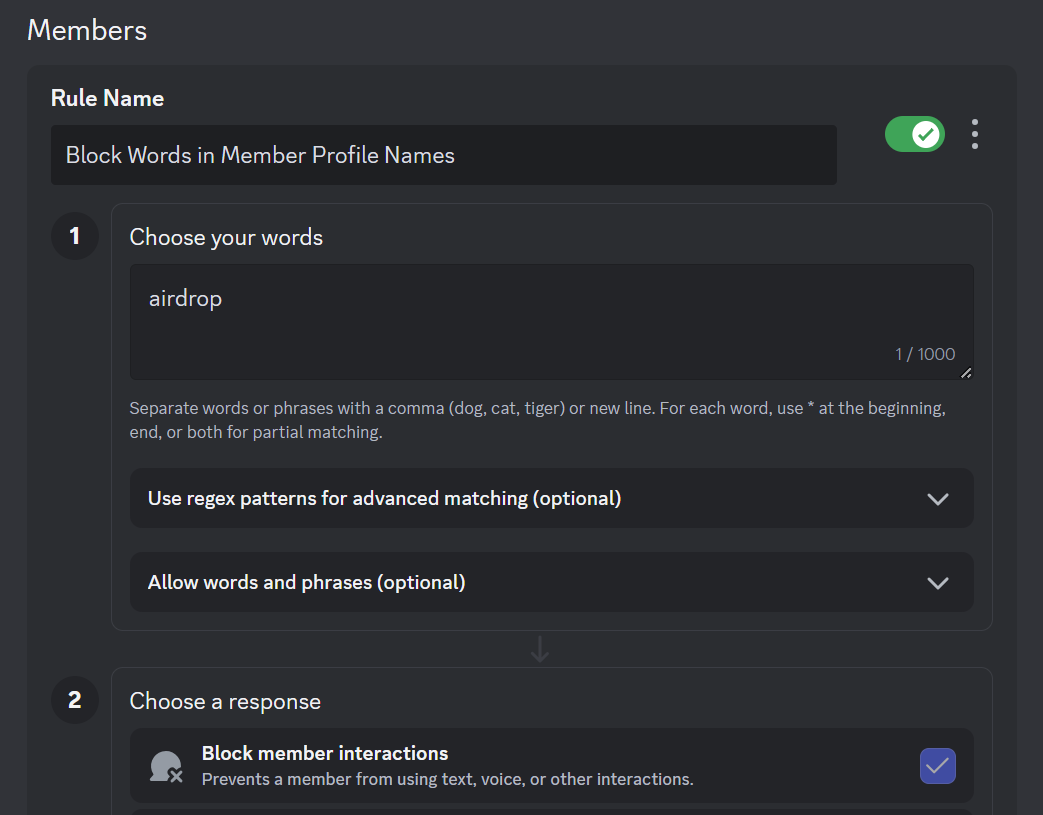Click the Rule Name text field
This screenshot has width=1043, height=815.
pyautogui.click(x=443, y=155)
